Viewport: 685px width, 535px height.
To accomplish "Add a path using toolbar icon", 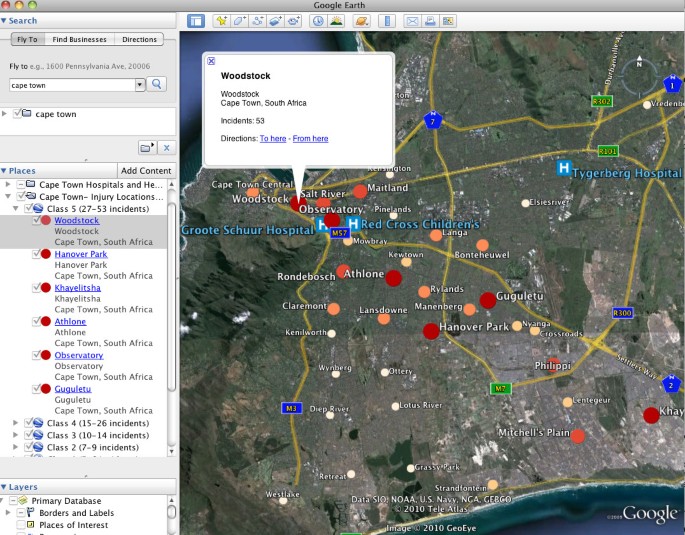I will (x=258, y=21).
